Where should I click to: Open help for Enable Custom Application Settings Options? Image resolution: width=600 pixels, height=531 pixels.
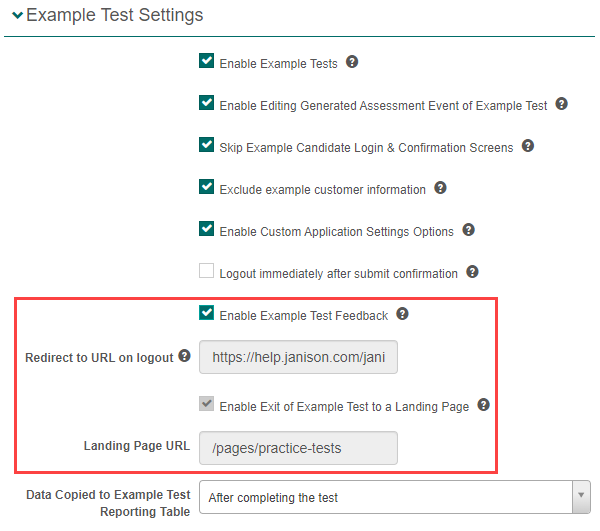point(468,230)
